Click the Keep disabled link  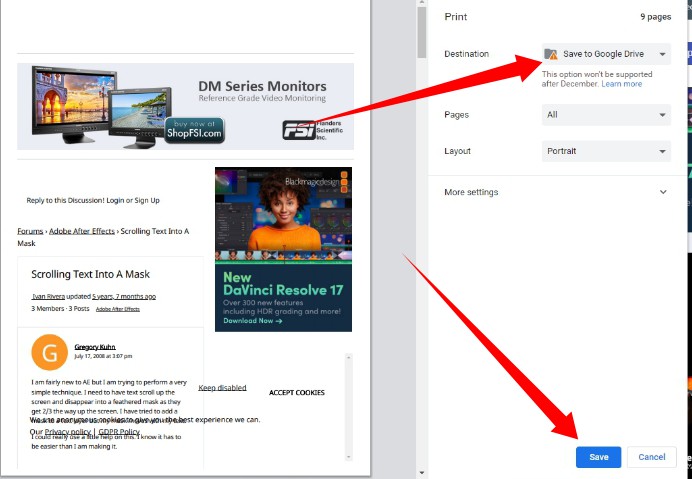point(222,388)
